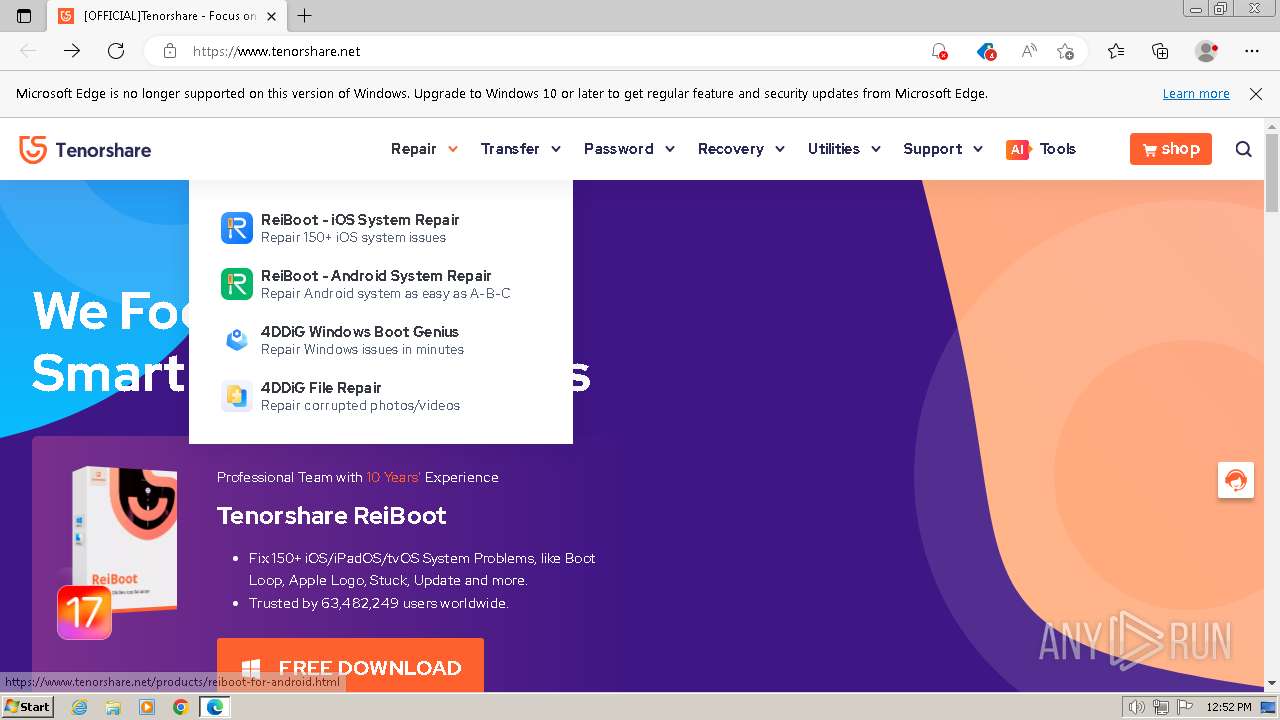Click the ReiBoot product box image
This screenshot has width=1280, height=720.
124,538
